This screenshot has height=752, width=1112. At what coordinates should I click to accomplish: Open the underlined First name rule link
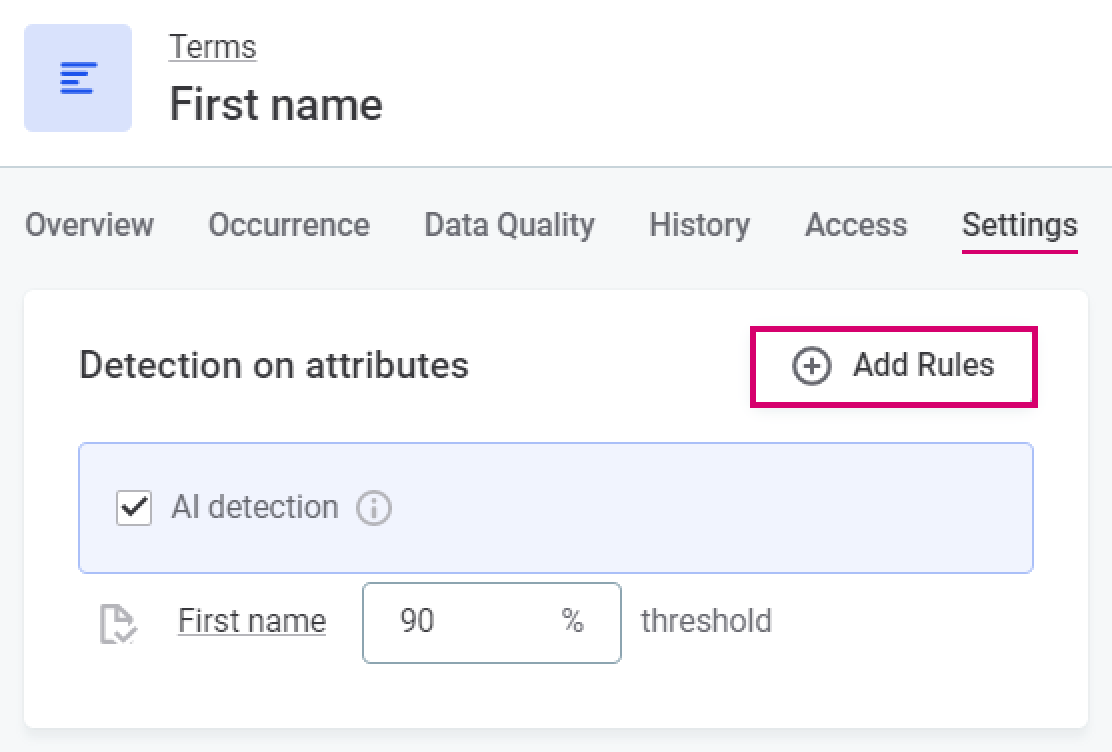point(252,621)
